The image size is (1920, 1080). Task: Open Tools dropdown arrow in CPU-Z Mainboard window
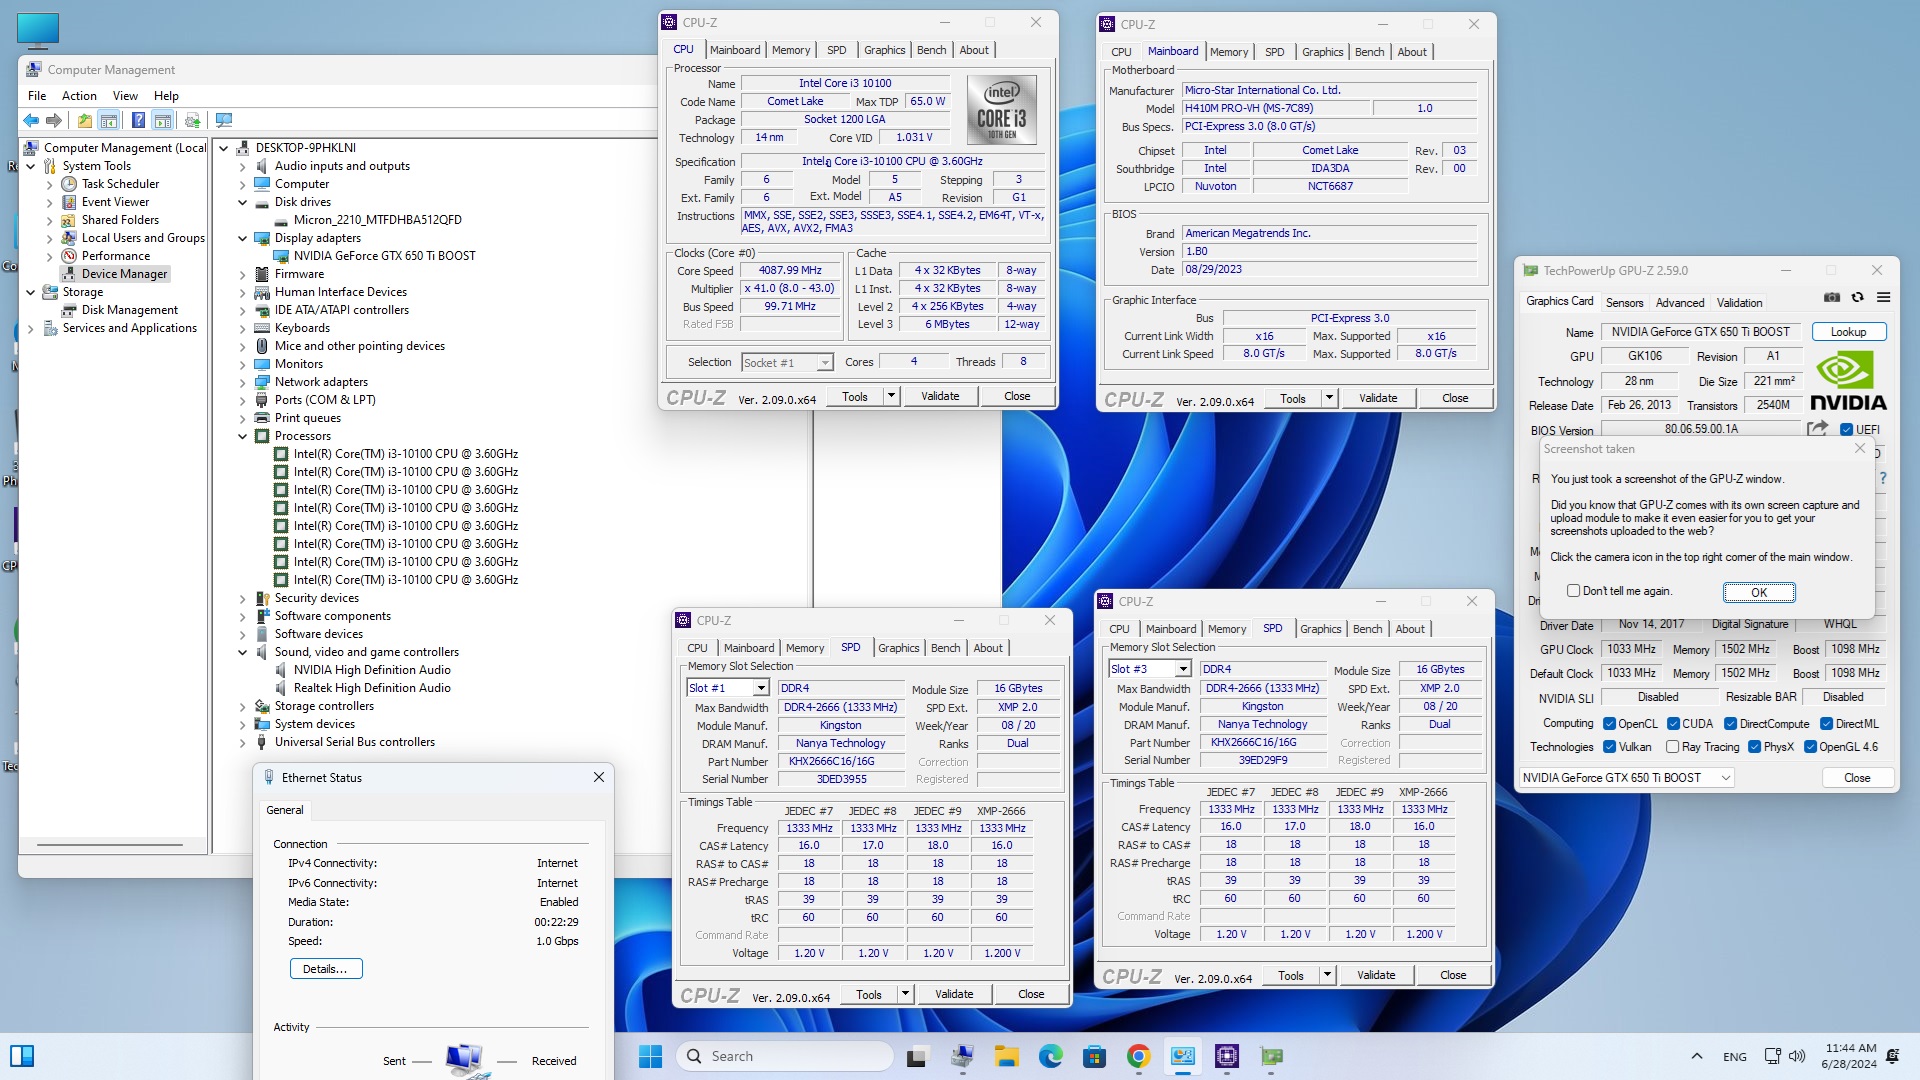click(x=1329, y=398)
